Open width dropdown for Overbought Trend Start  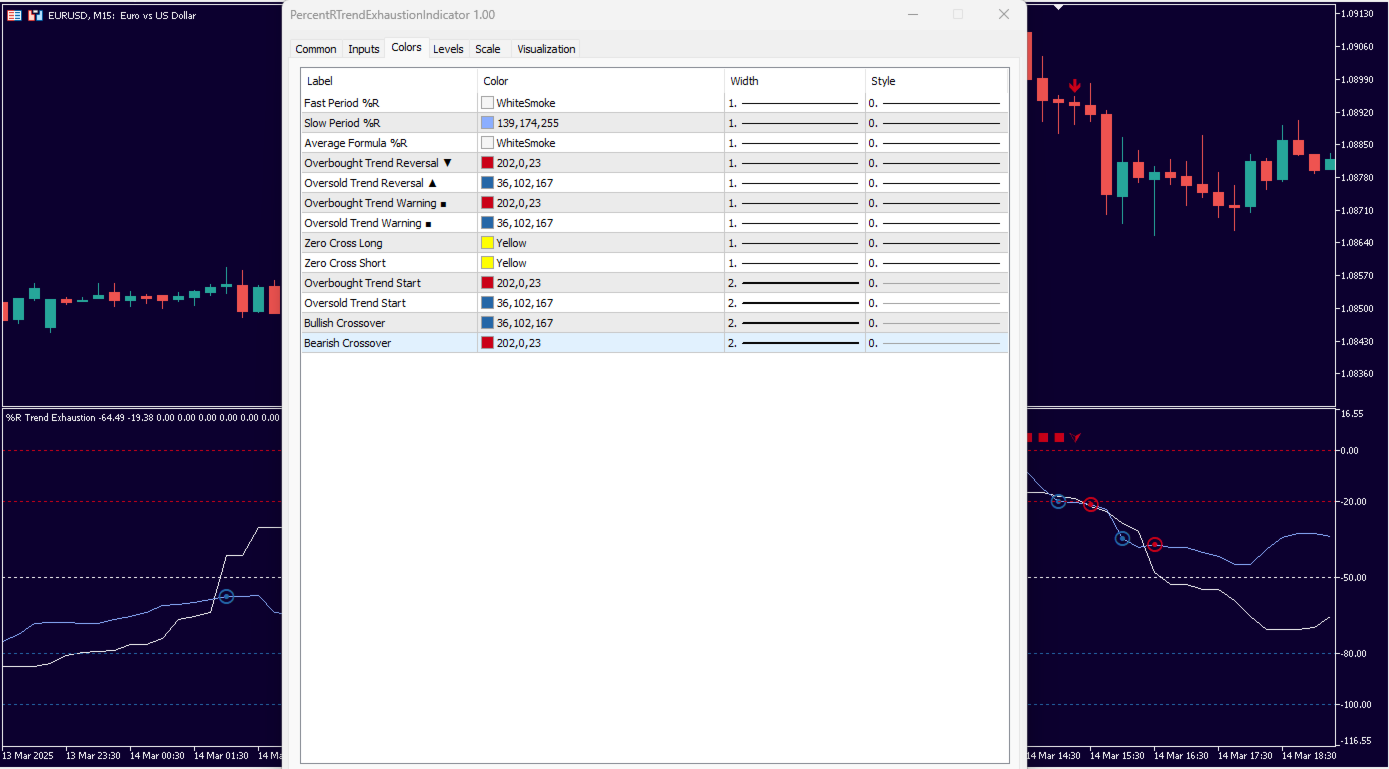pos(795,283)
